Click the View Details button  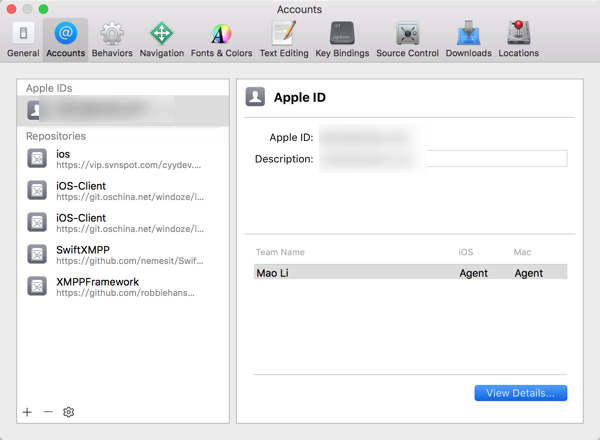(520, 393)
